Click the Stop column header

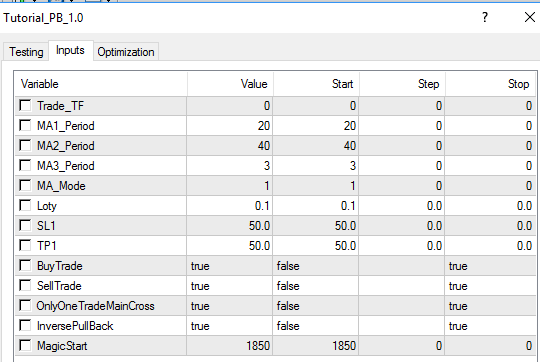coord(491,84)
